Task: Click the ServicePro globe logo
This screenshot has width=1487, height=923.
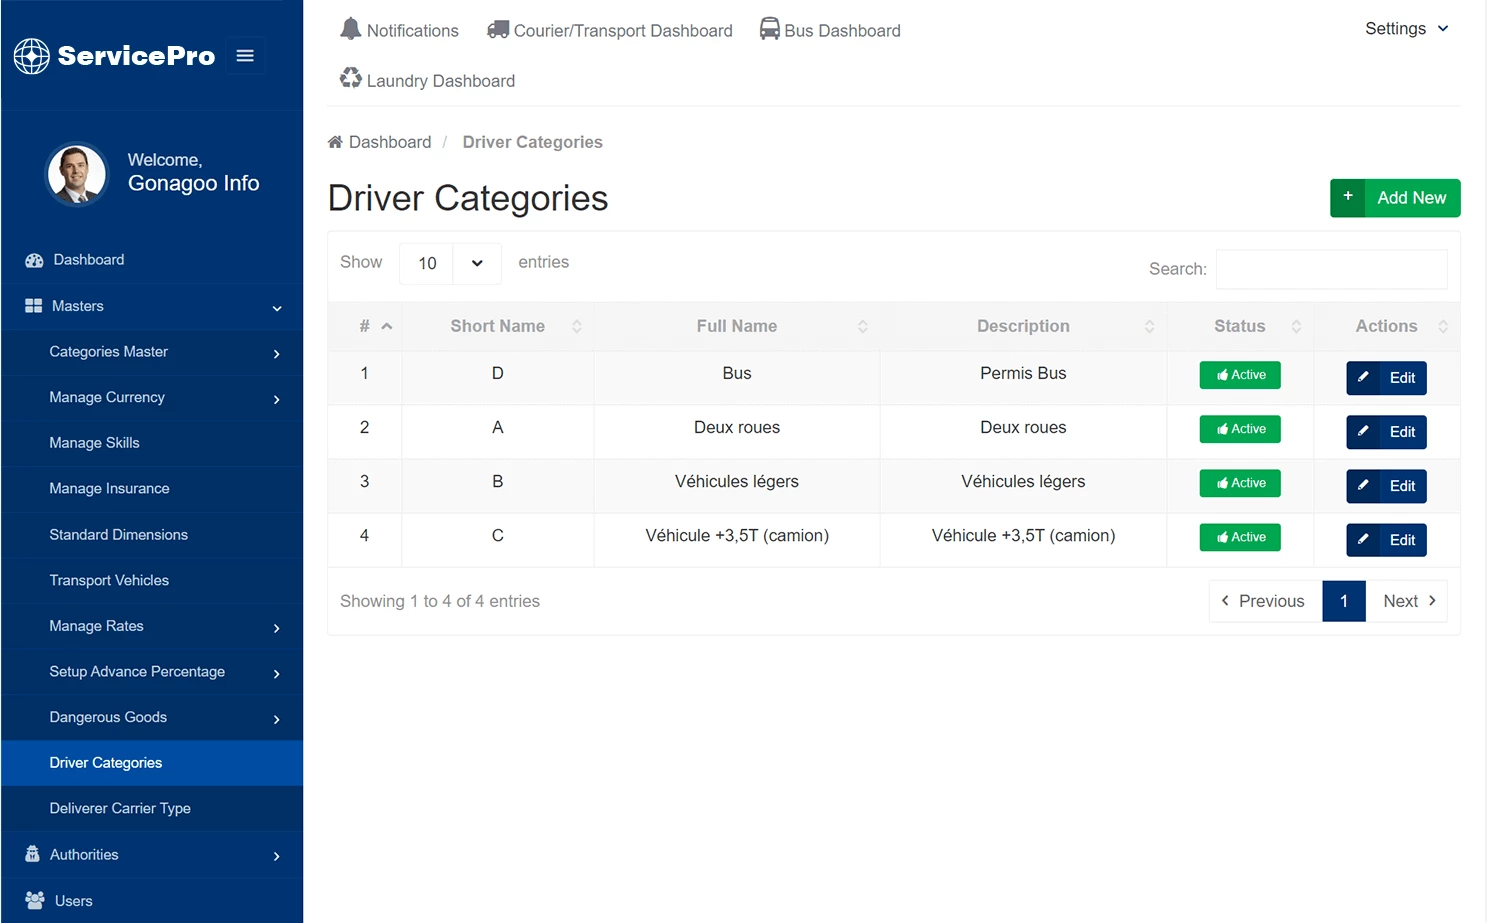Action: [x=31, y=56]
